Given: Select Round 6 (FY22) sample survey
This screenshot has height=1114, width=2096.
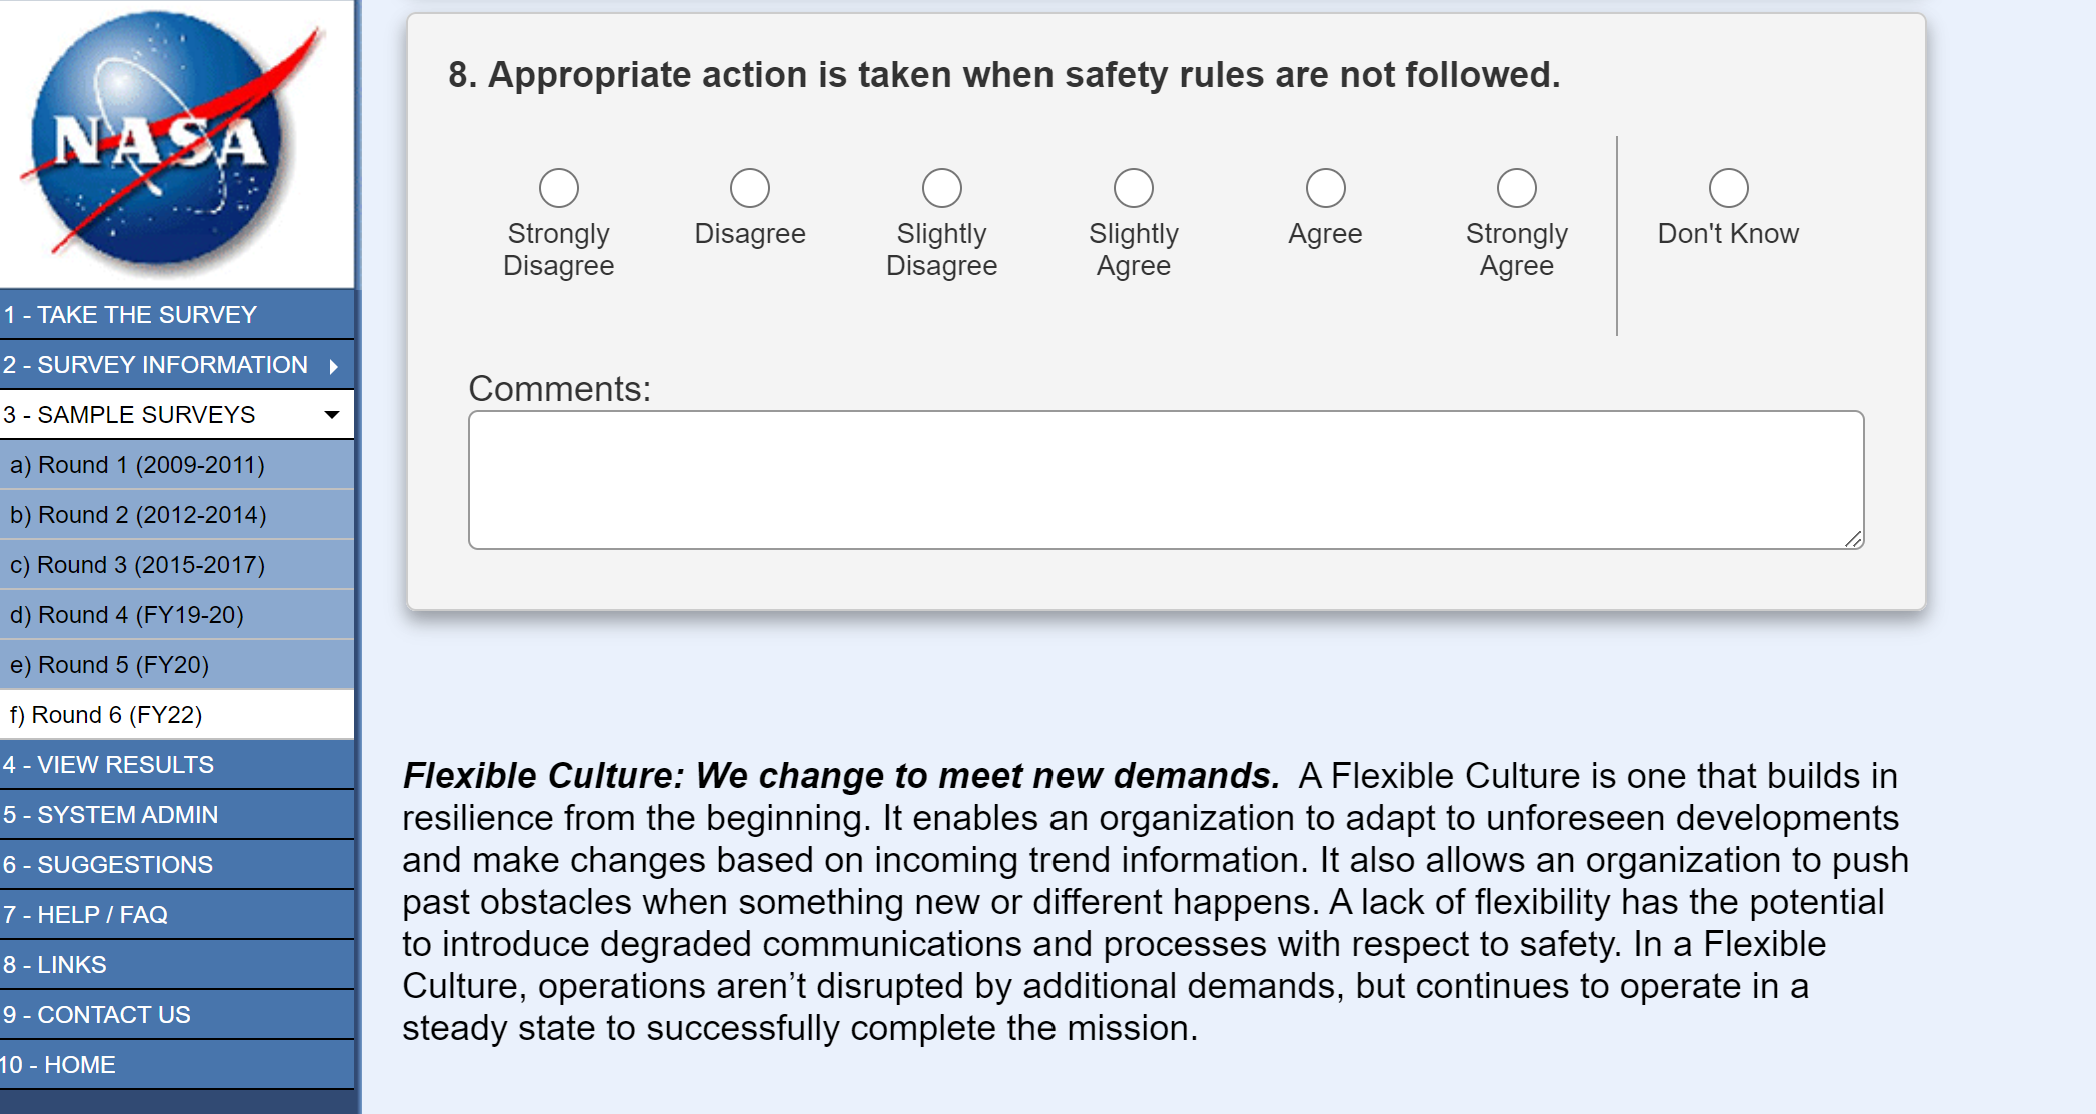Looking at the screenshot, I should tap(106, 715).
